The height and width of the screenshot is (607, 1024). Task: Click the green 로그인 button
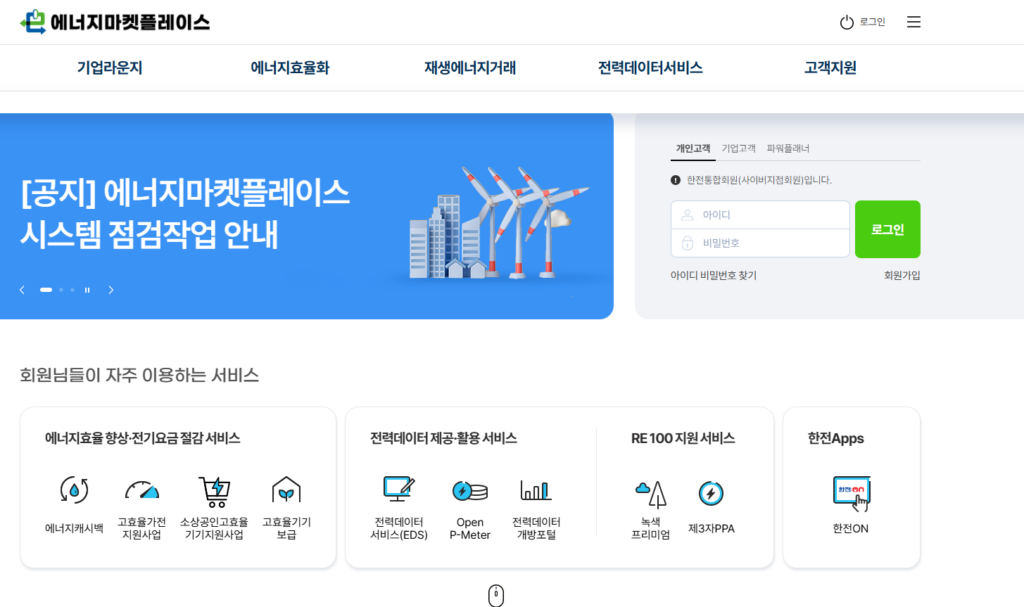coord(888,229)
